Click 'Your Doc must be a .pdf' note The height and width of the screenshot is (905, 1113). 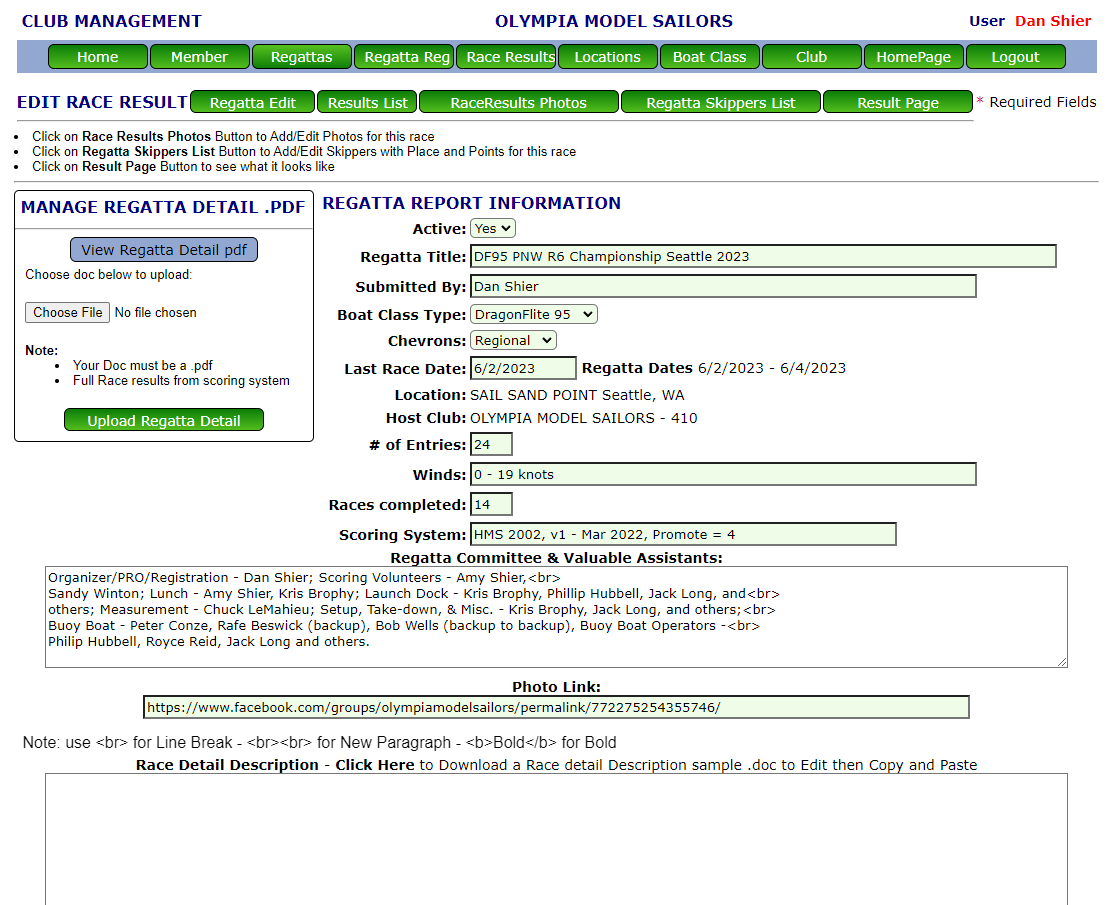pyautogui.click(x=143, y=366)
